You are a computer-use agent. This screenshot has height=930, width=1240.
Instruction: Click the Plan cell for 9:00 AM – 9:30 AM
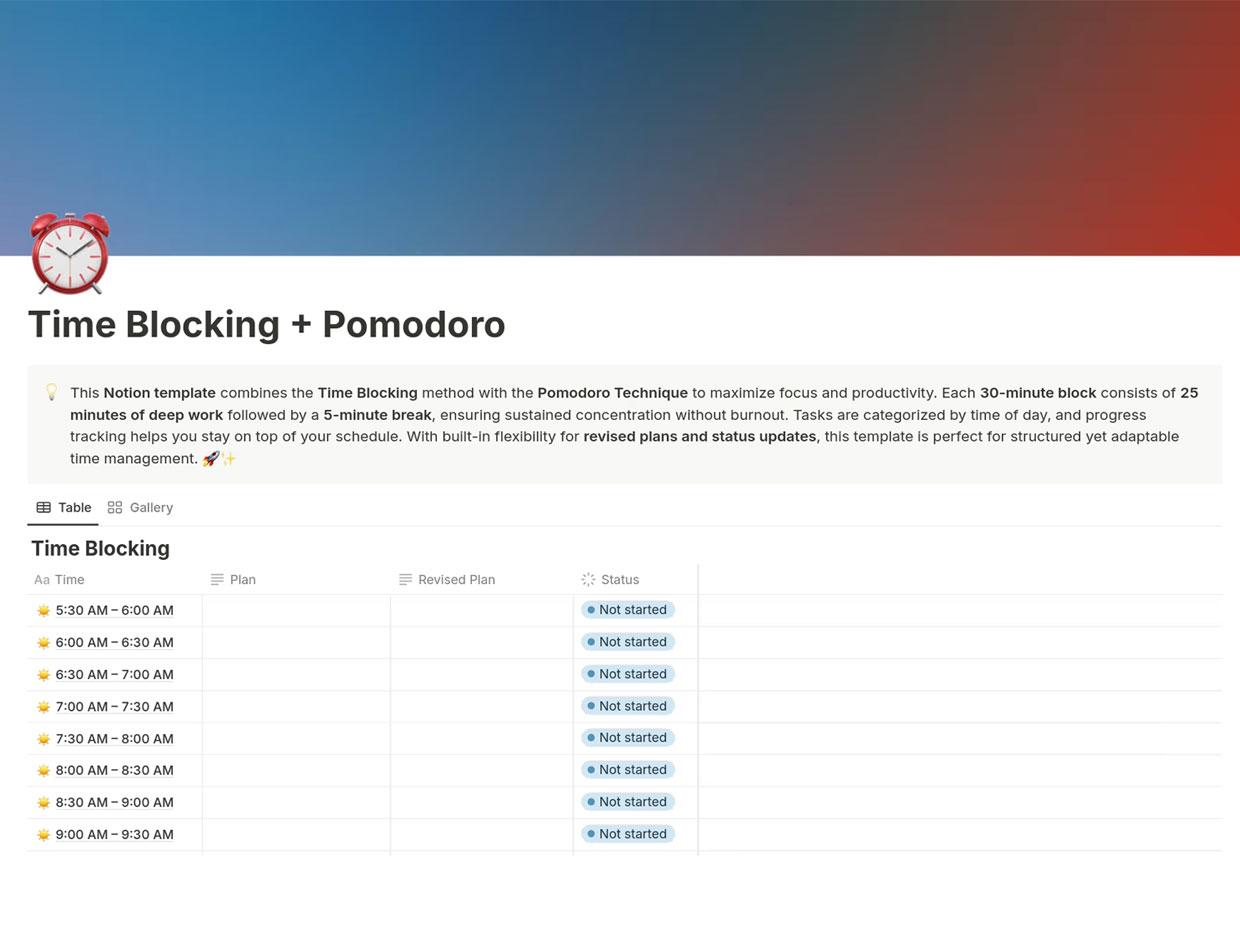click(296, 834)
